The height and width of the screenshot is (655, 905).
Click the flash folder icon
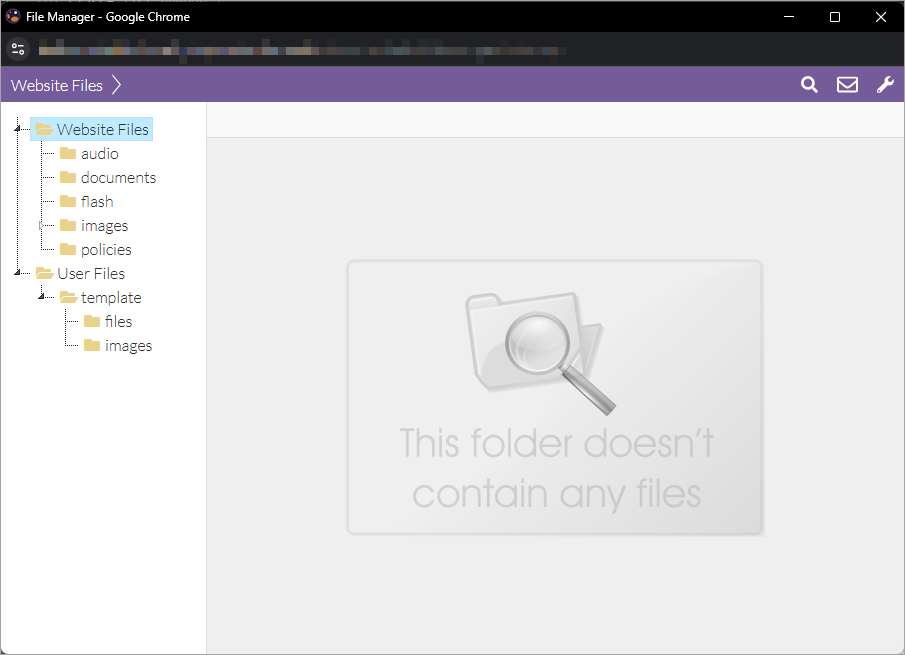point(68,201)
